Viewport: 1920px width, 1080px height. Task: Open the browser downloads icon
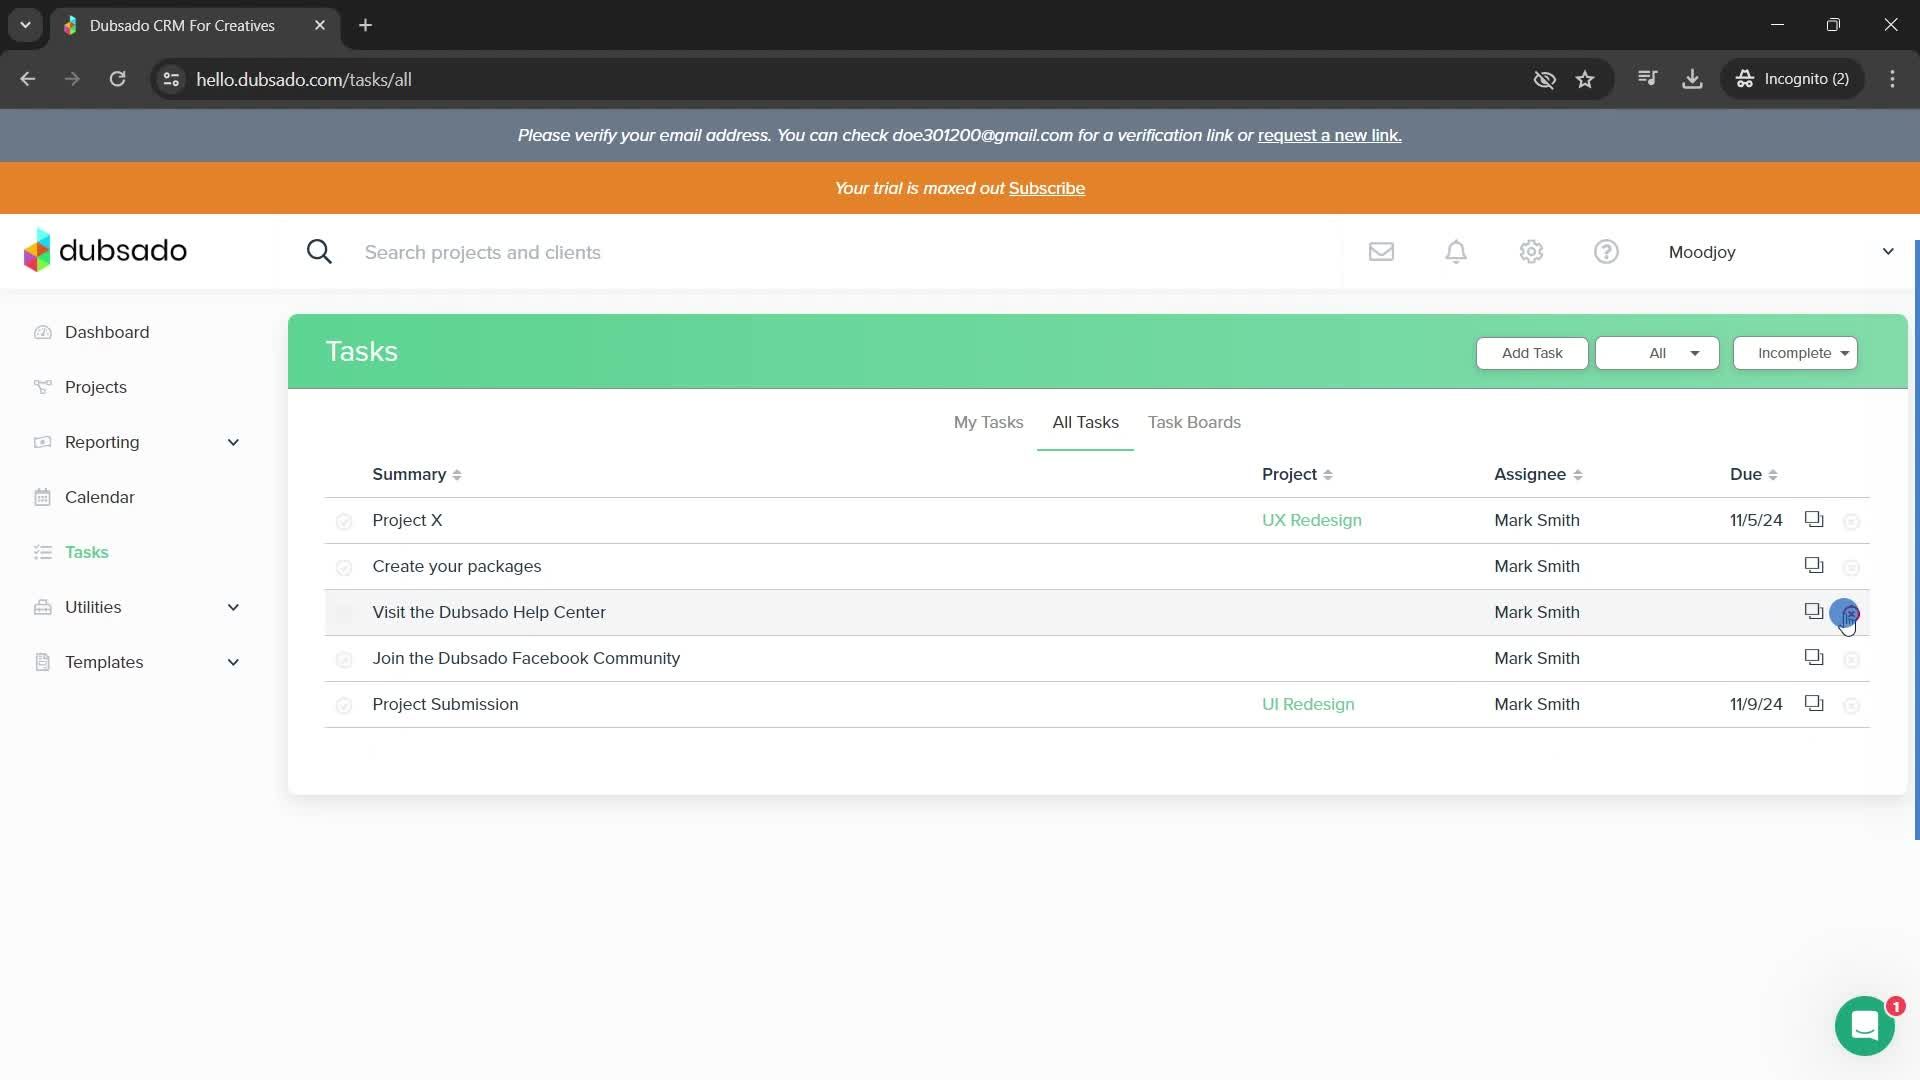pyautogui.click(x=1692, y=79)
